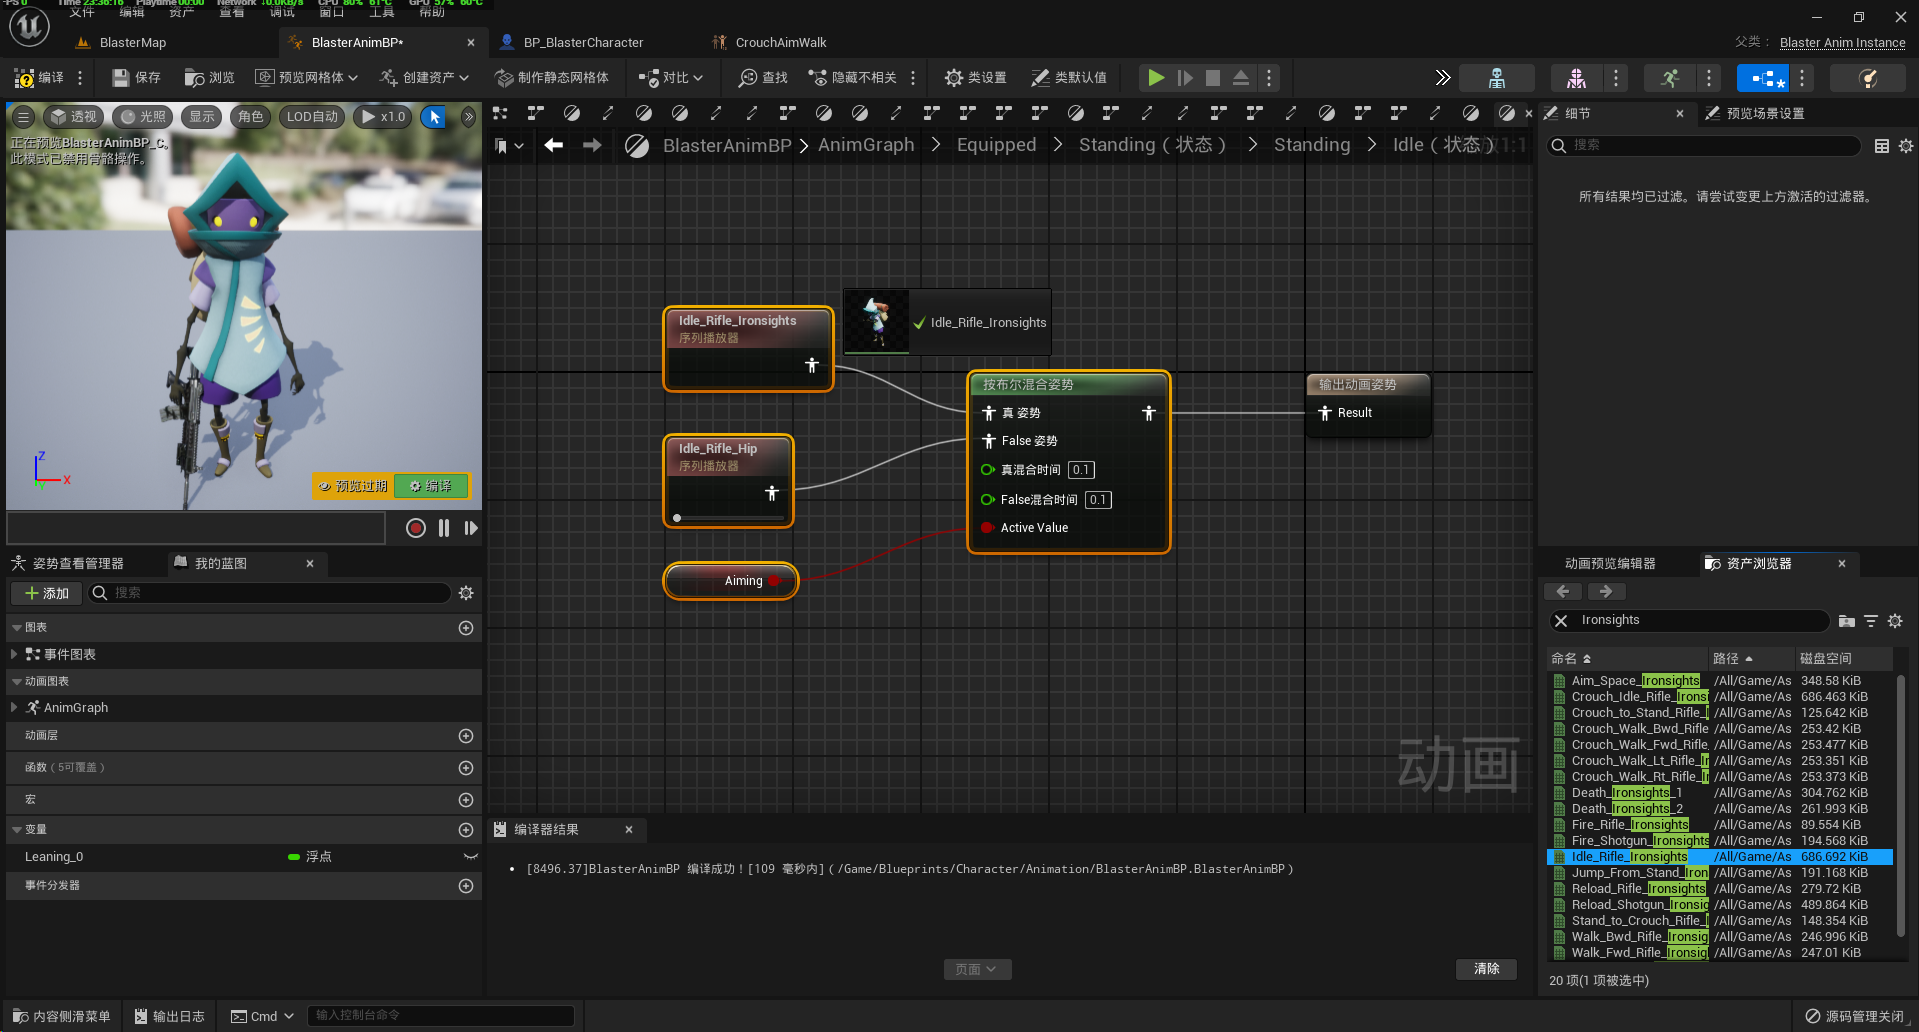Select the Leaning_0 variable

point(54,857)
